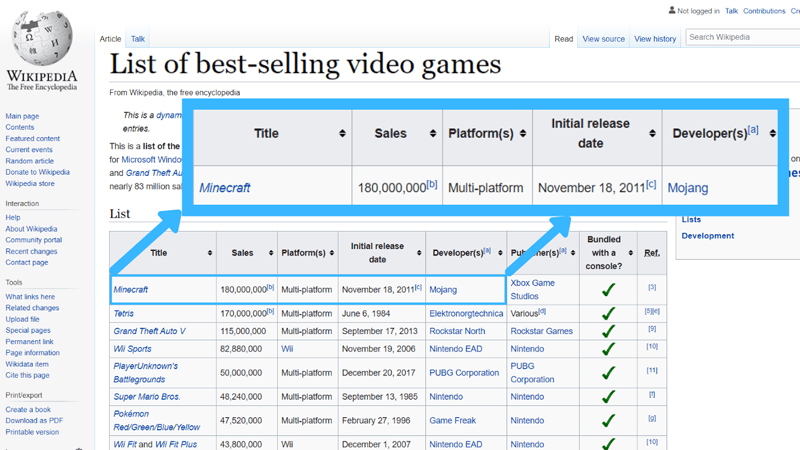This screenshot has height=450, width=800.
Task: Go to Main page in sidebar
Action: click(x=22, y=116)
